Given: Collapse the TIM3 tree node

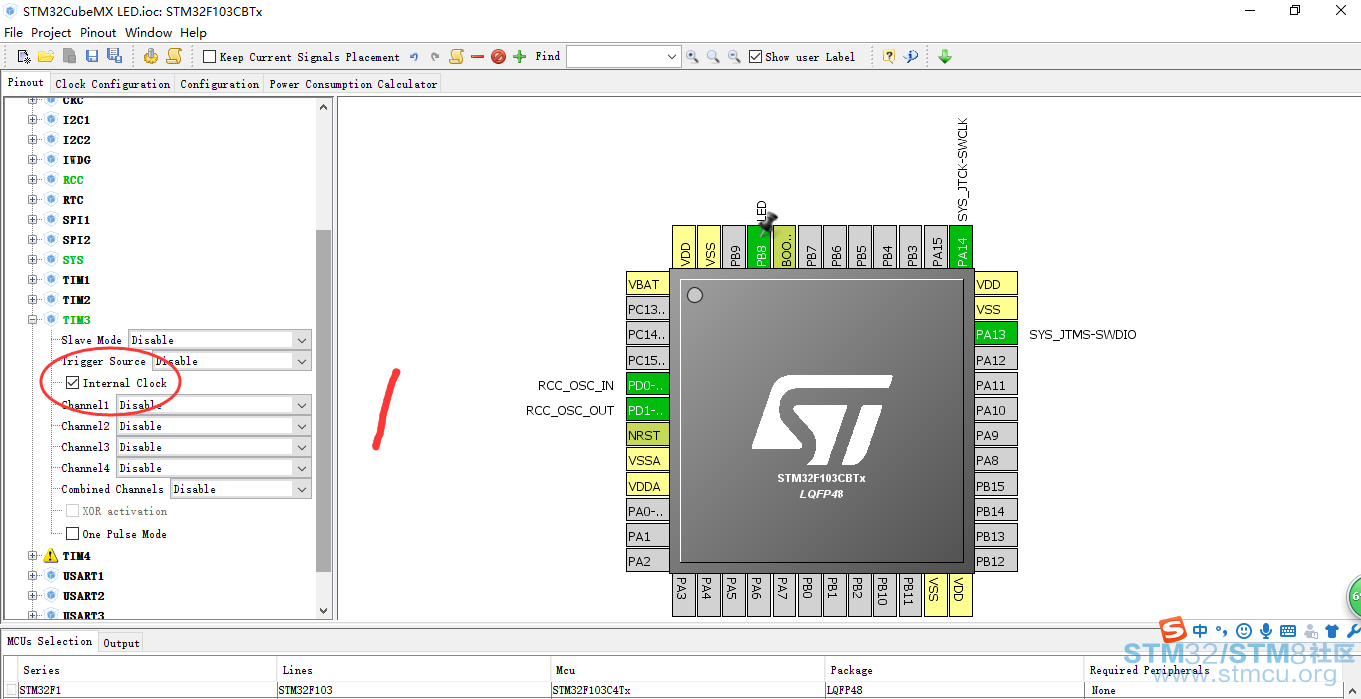Looking at the screenshot, I should click(x=32, y=320).
